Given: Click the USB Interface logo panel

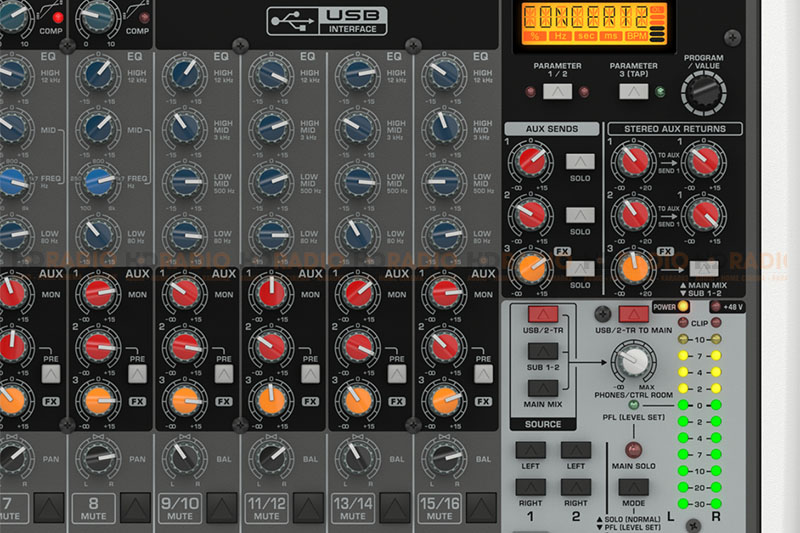Looking at the screenshot, I should point(327,20).
